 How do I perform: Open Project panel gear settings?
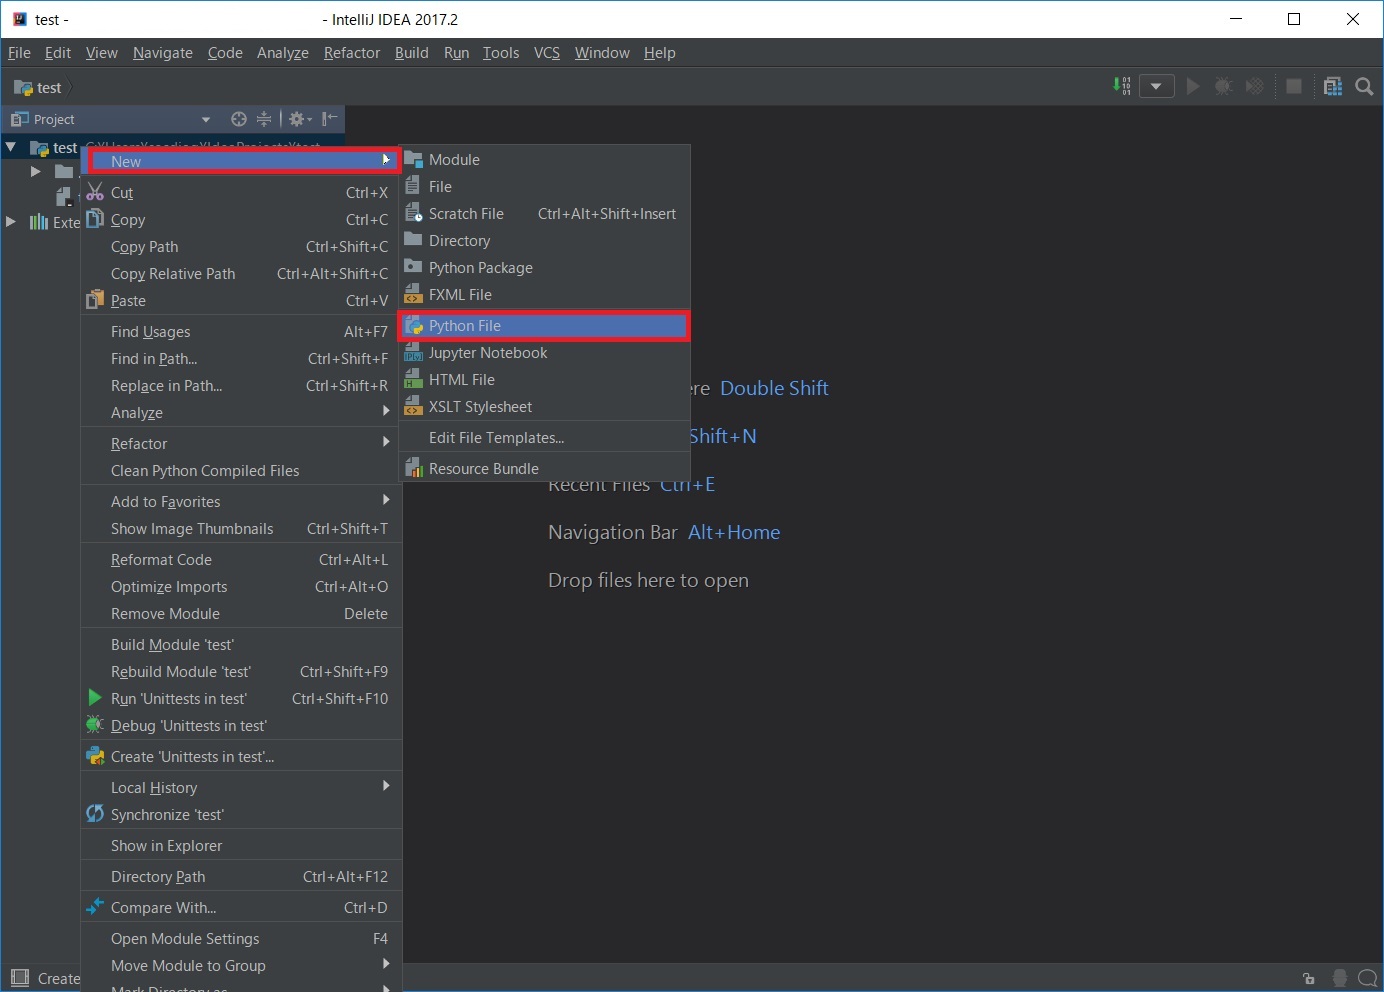(299, 119)
